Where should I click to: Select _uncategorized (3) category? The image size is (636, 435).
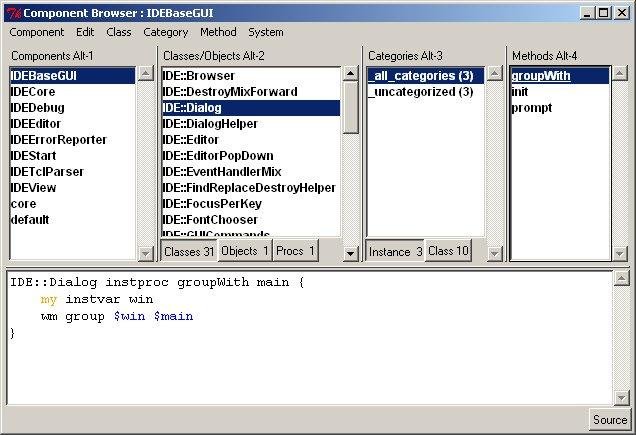coord(425,92)
